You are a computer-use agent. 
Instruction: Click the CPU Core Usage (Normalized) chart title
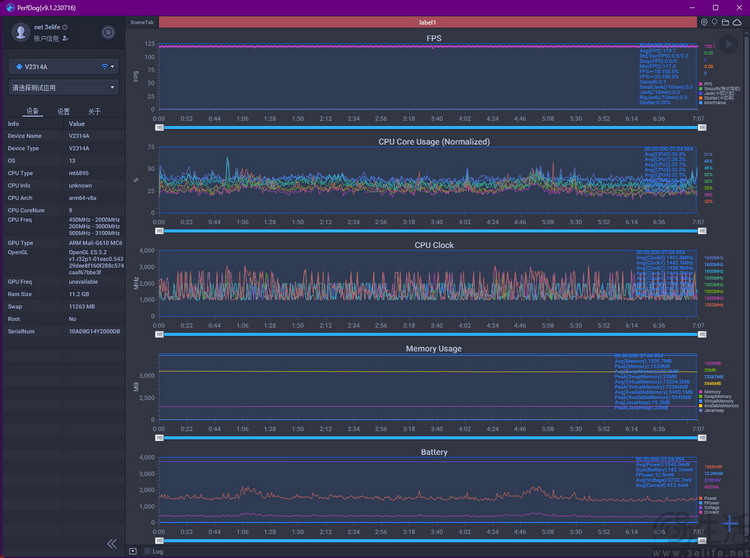[x=434, y=142]
